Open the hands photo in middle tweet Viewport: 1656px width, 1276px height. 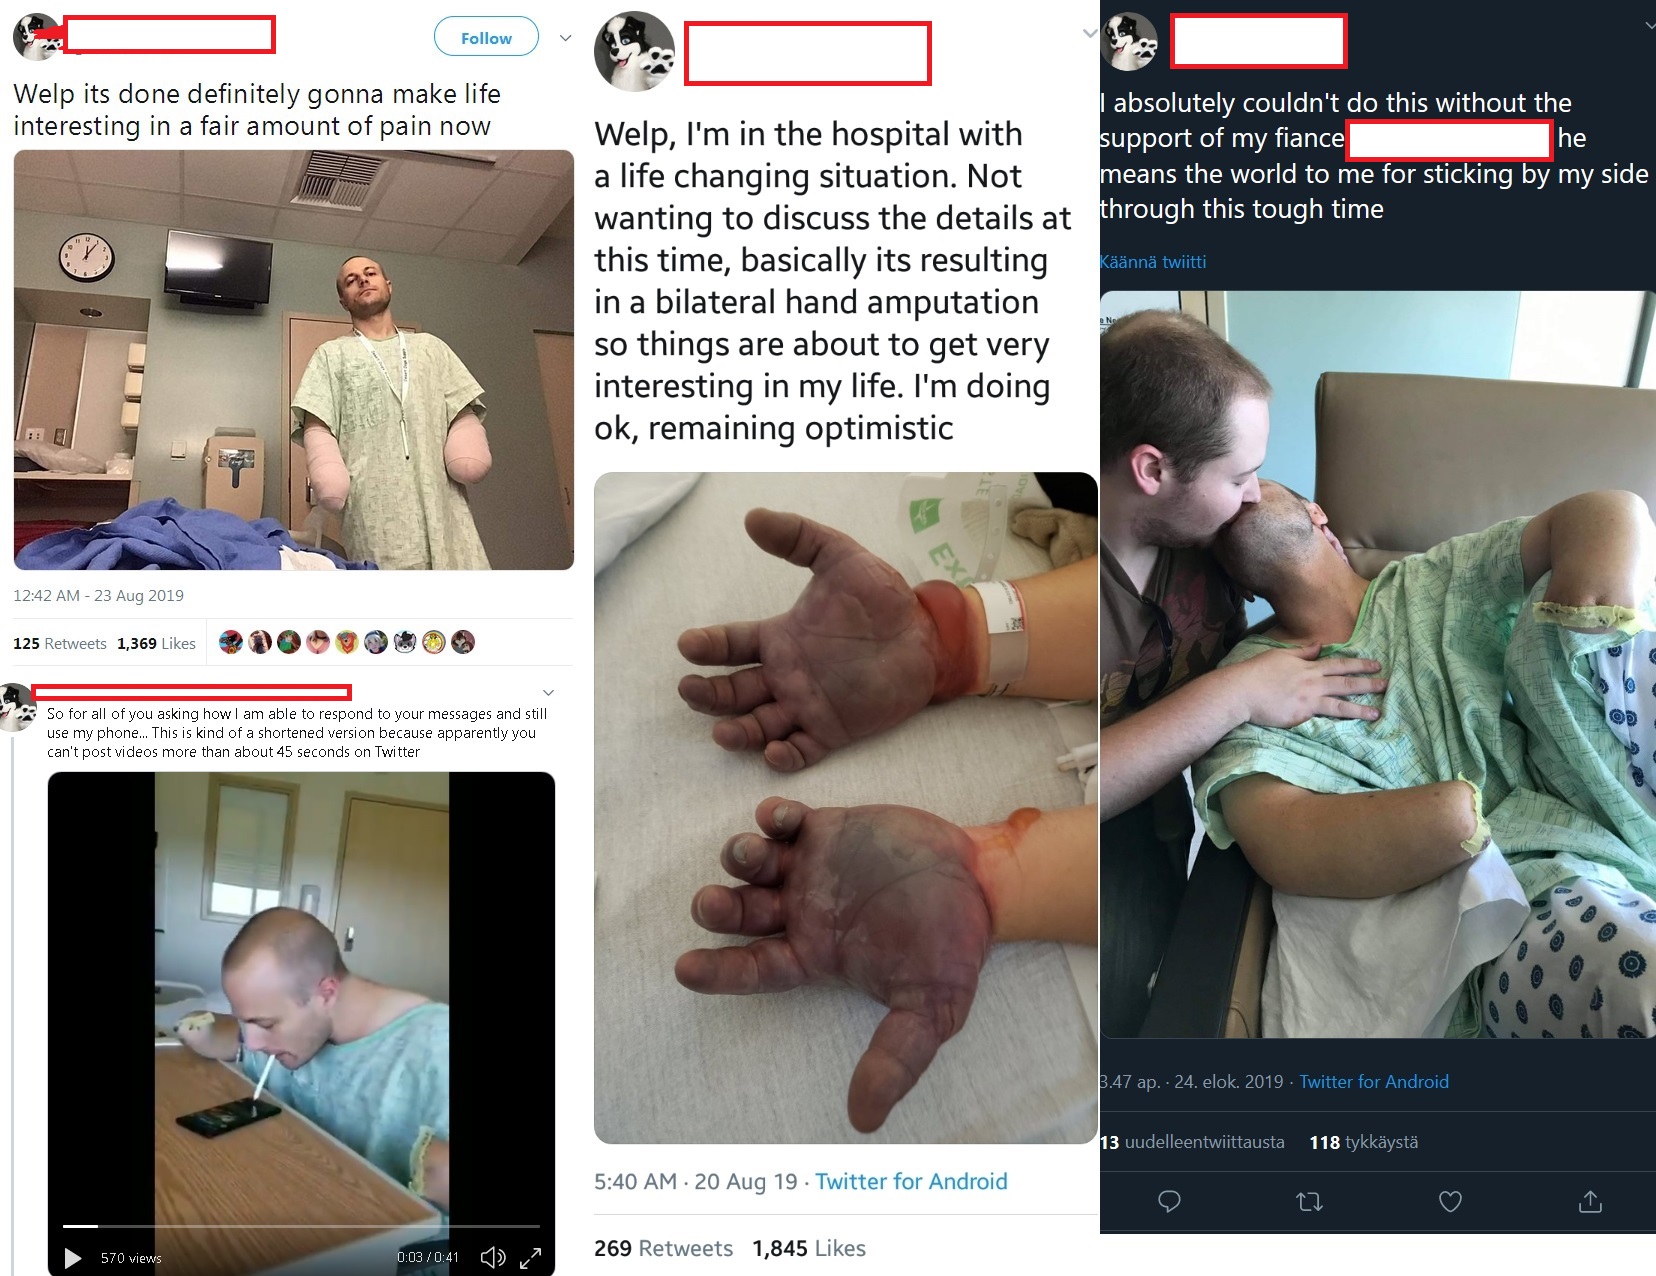[x=846, y=808]
